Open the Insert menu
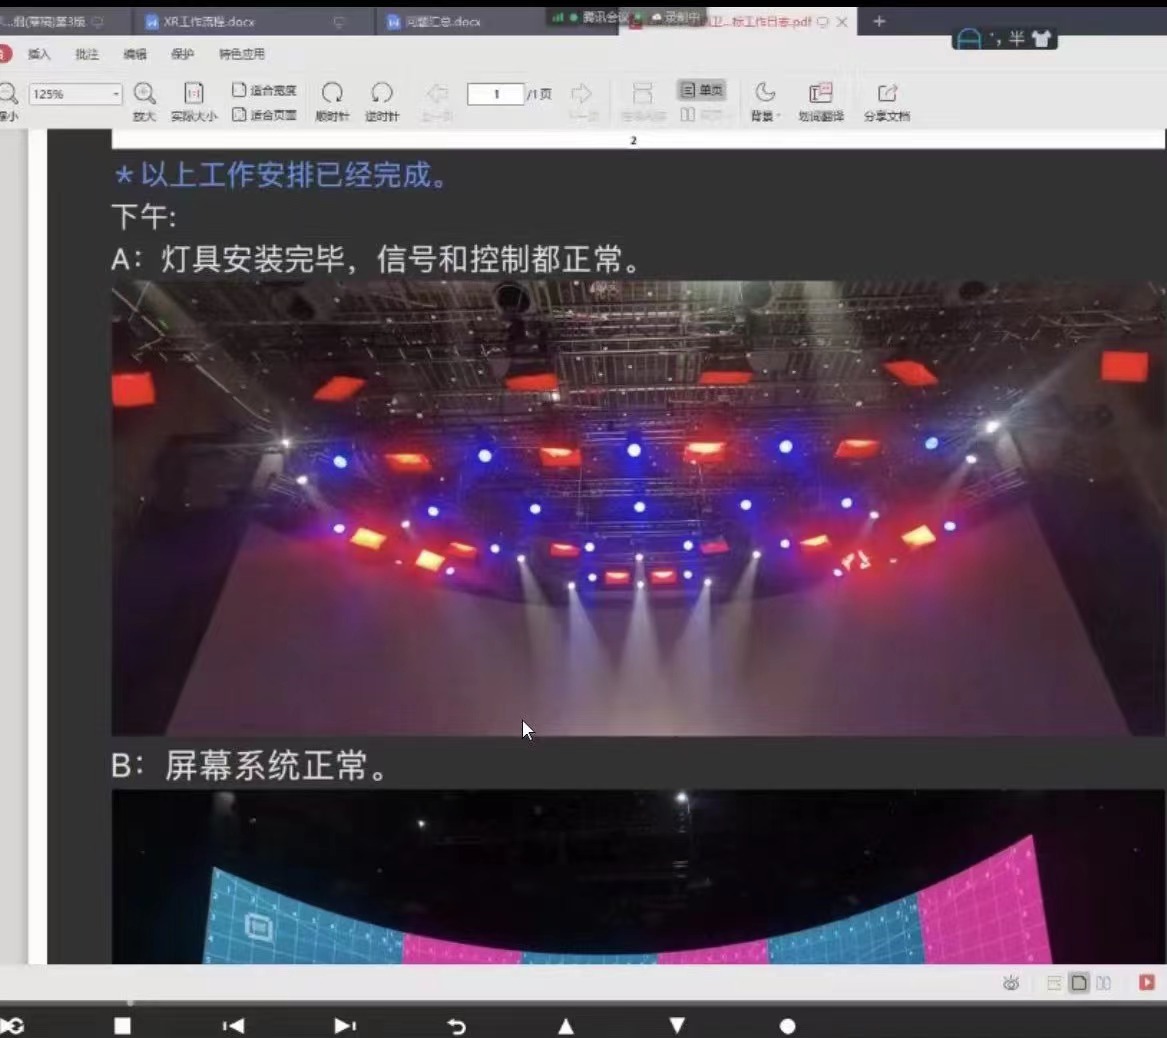 point(39,54)
